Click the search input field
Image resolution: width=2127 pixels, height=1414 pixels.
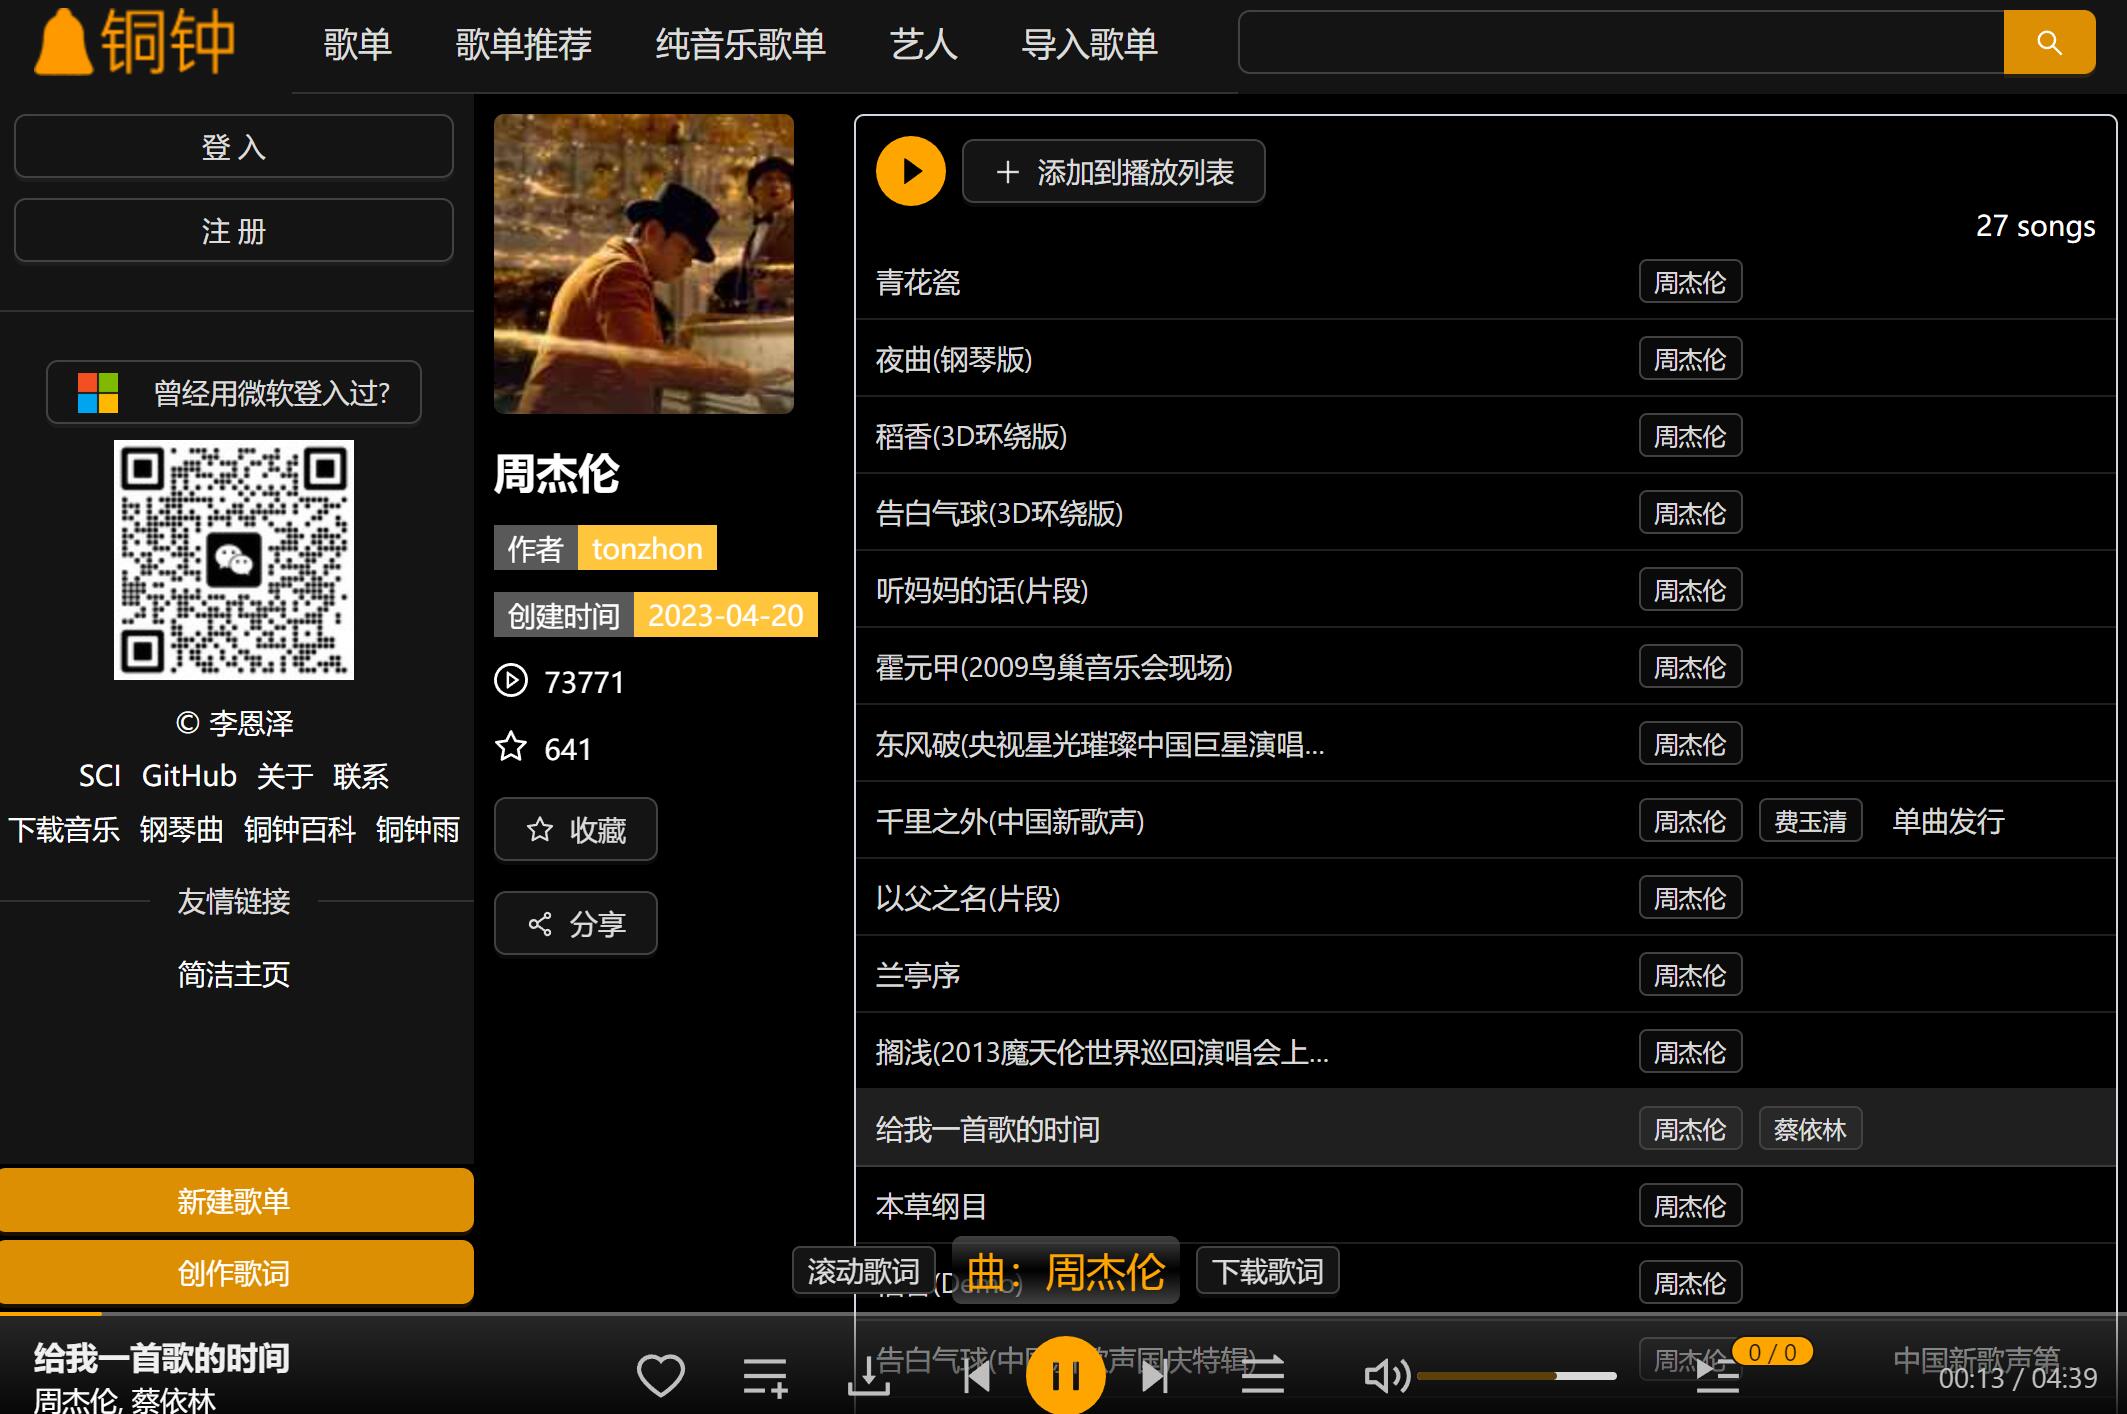1621,43
